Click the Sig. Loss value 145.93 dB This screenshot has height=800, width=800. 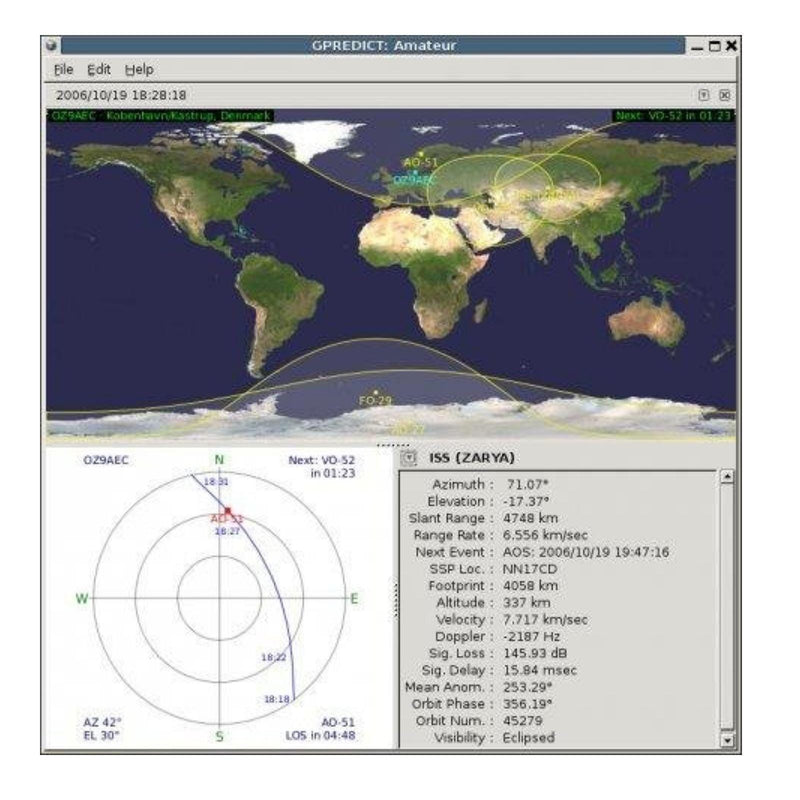pyautogui.click(x=535, y=654)
